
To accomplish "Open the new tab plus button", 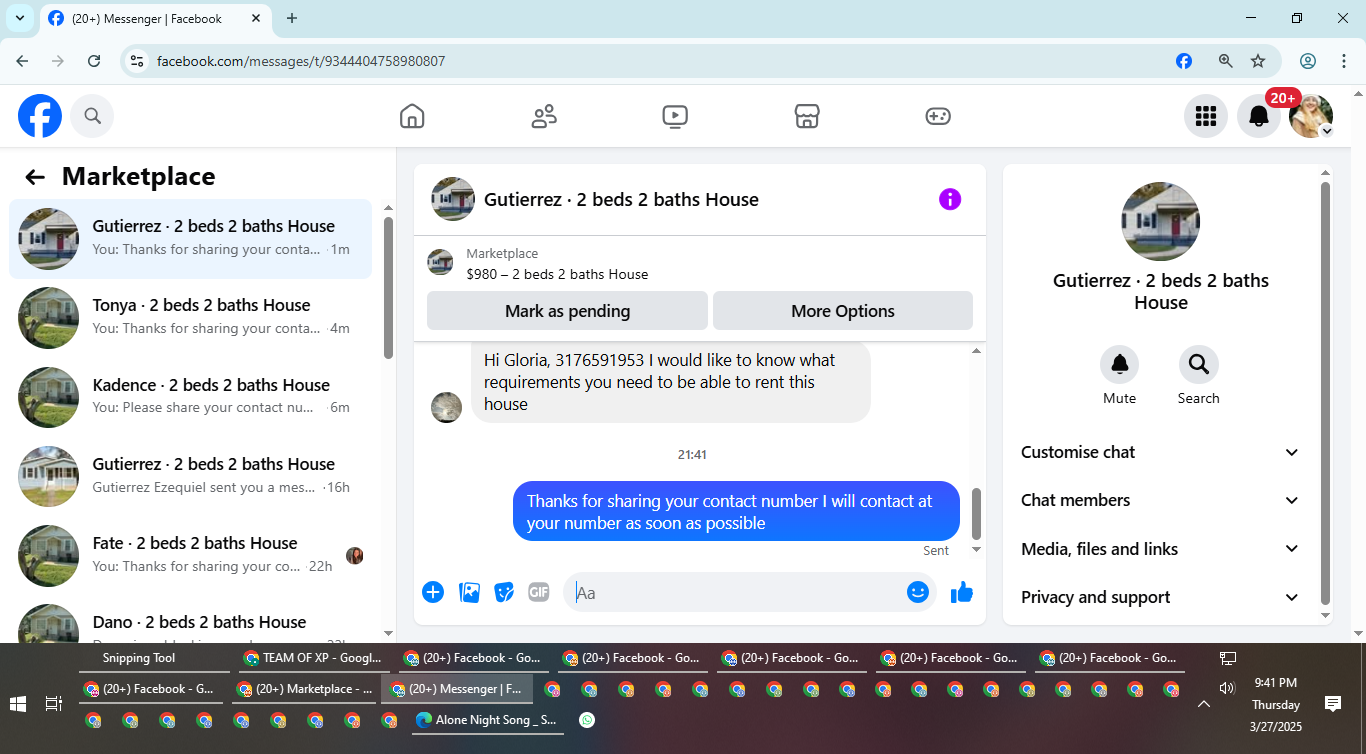I will 292,18.
